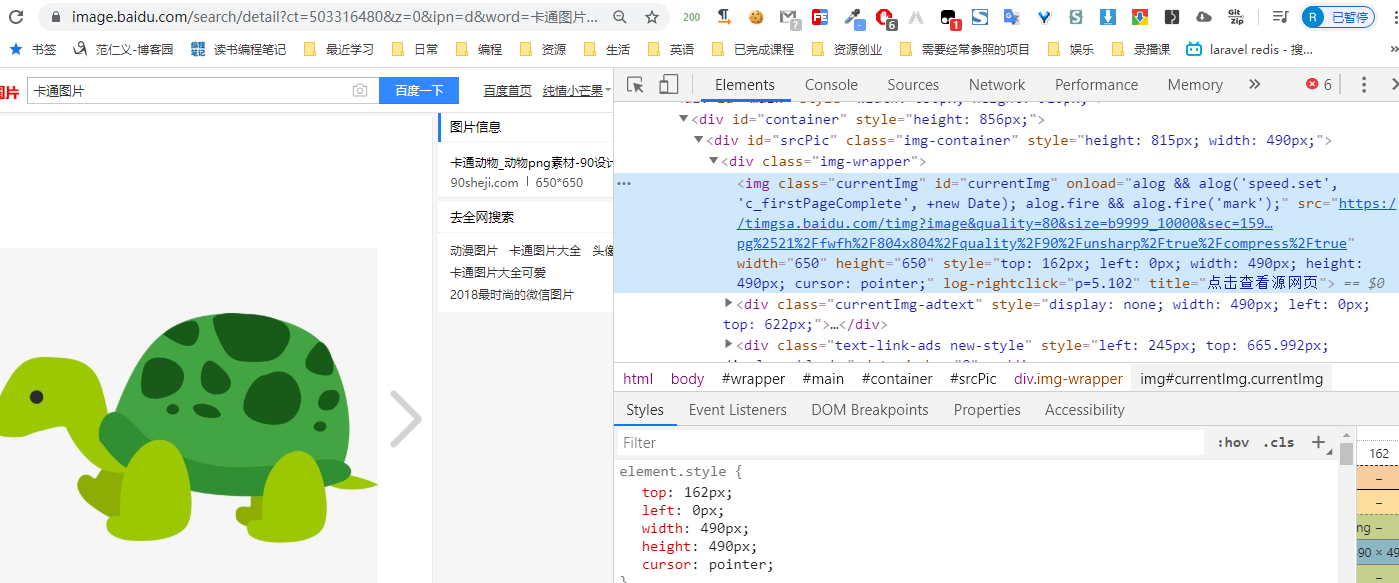The height and width of the screenshot is (583, 1399).
Task: Click the camera image-search icon
Action: 360,91
